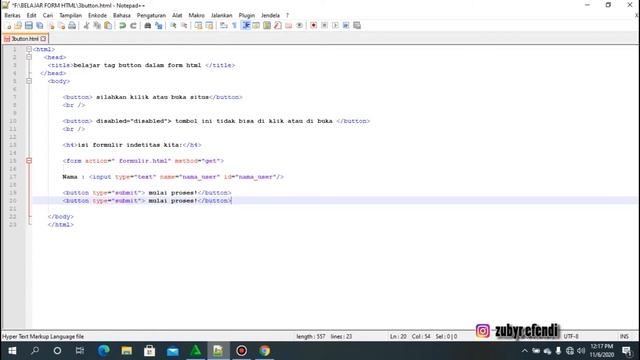The width and height of the screenshot is (640, 360).
Task: Open Google Chrome from the taskbar
Action: point(264,351)
